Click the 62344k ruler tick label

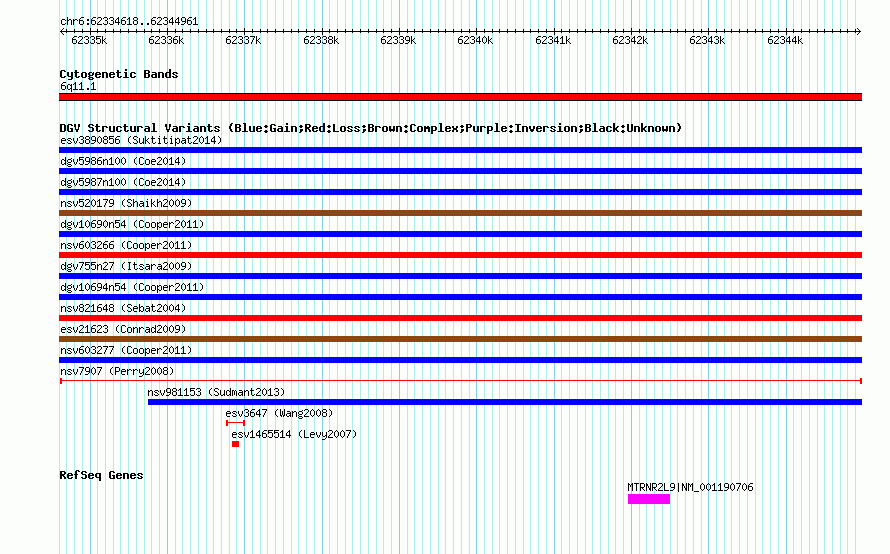786,40
